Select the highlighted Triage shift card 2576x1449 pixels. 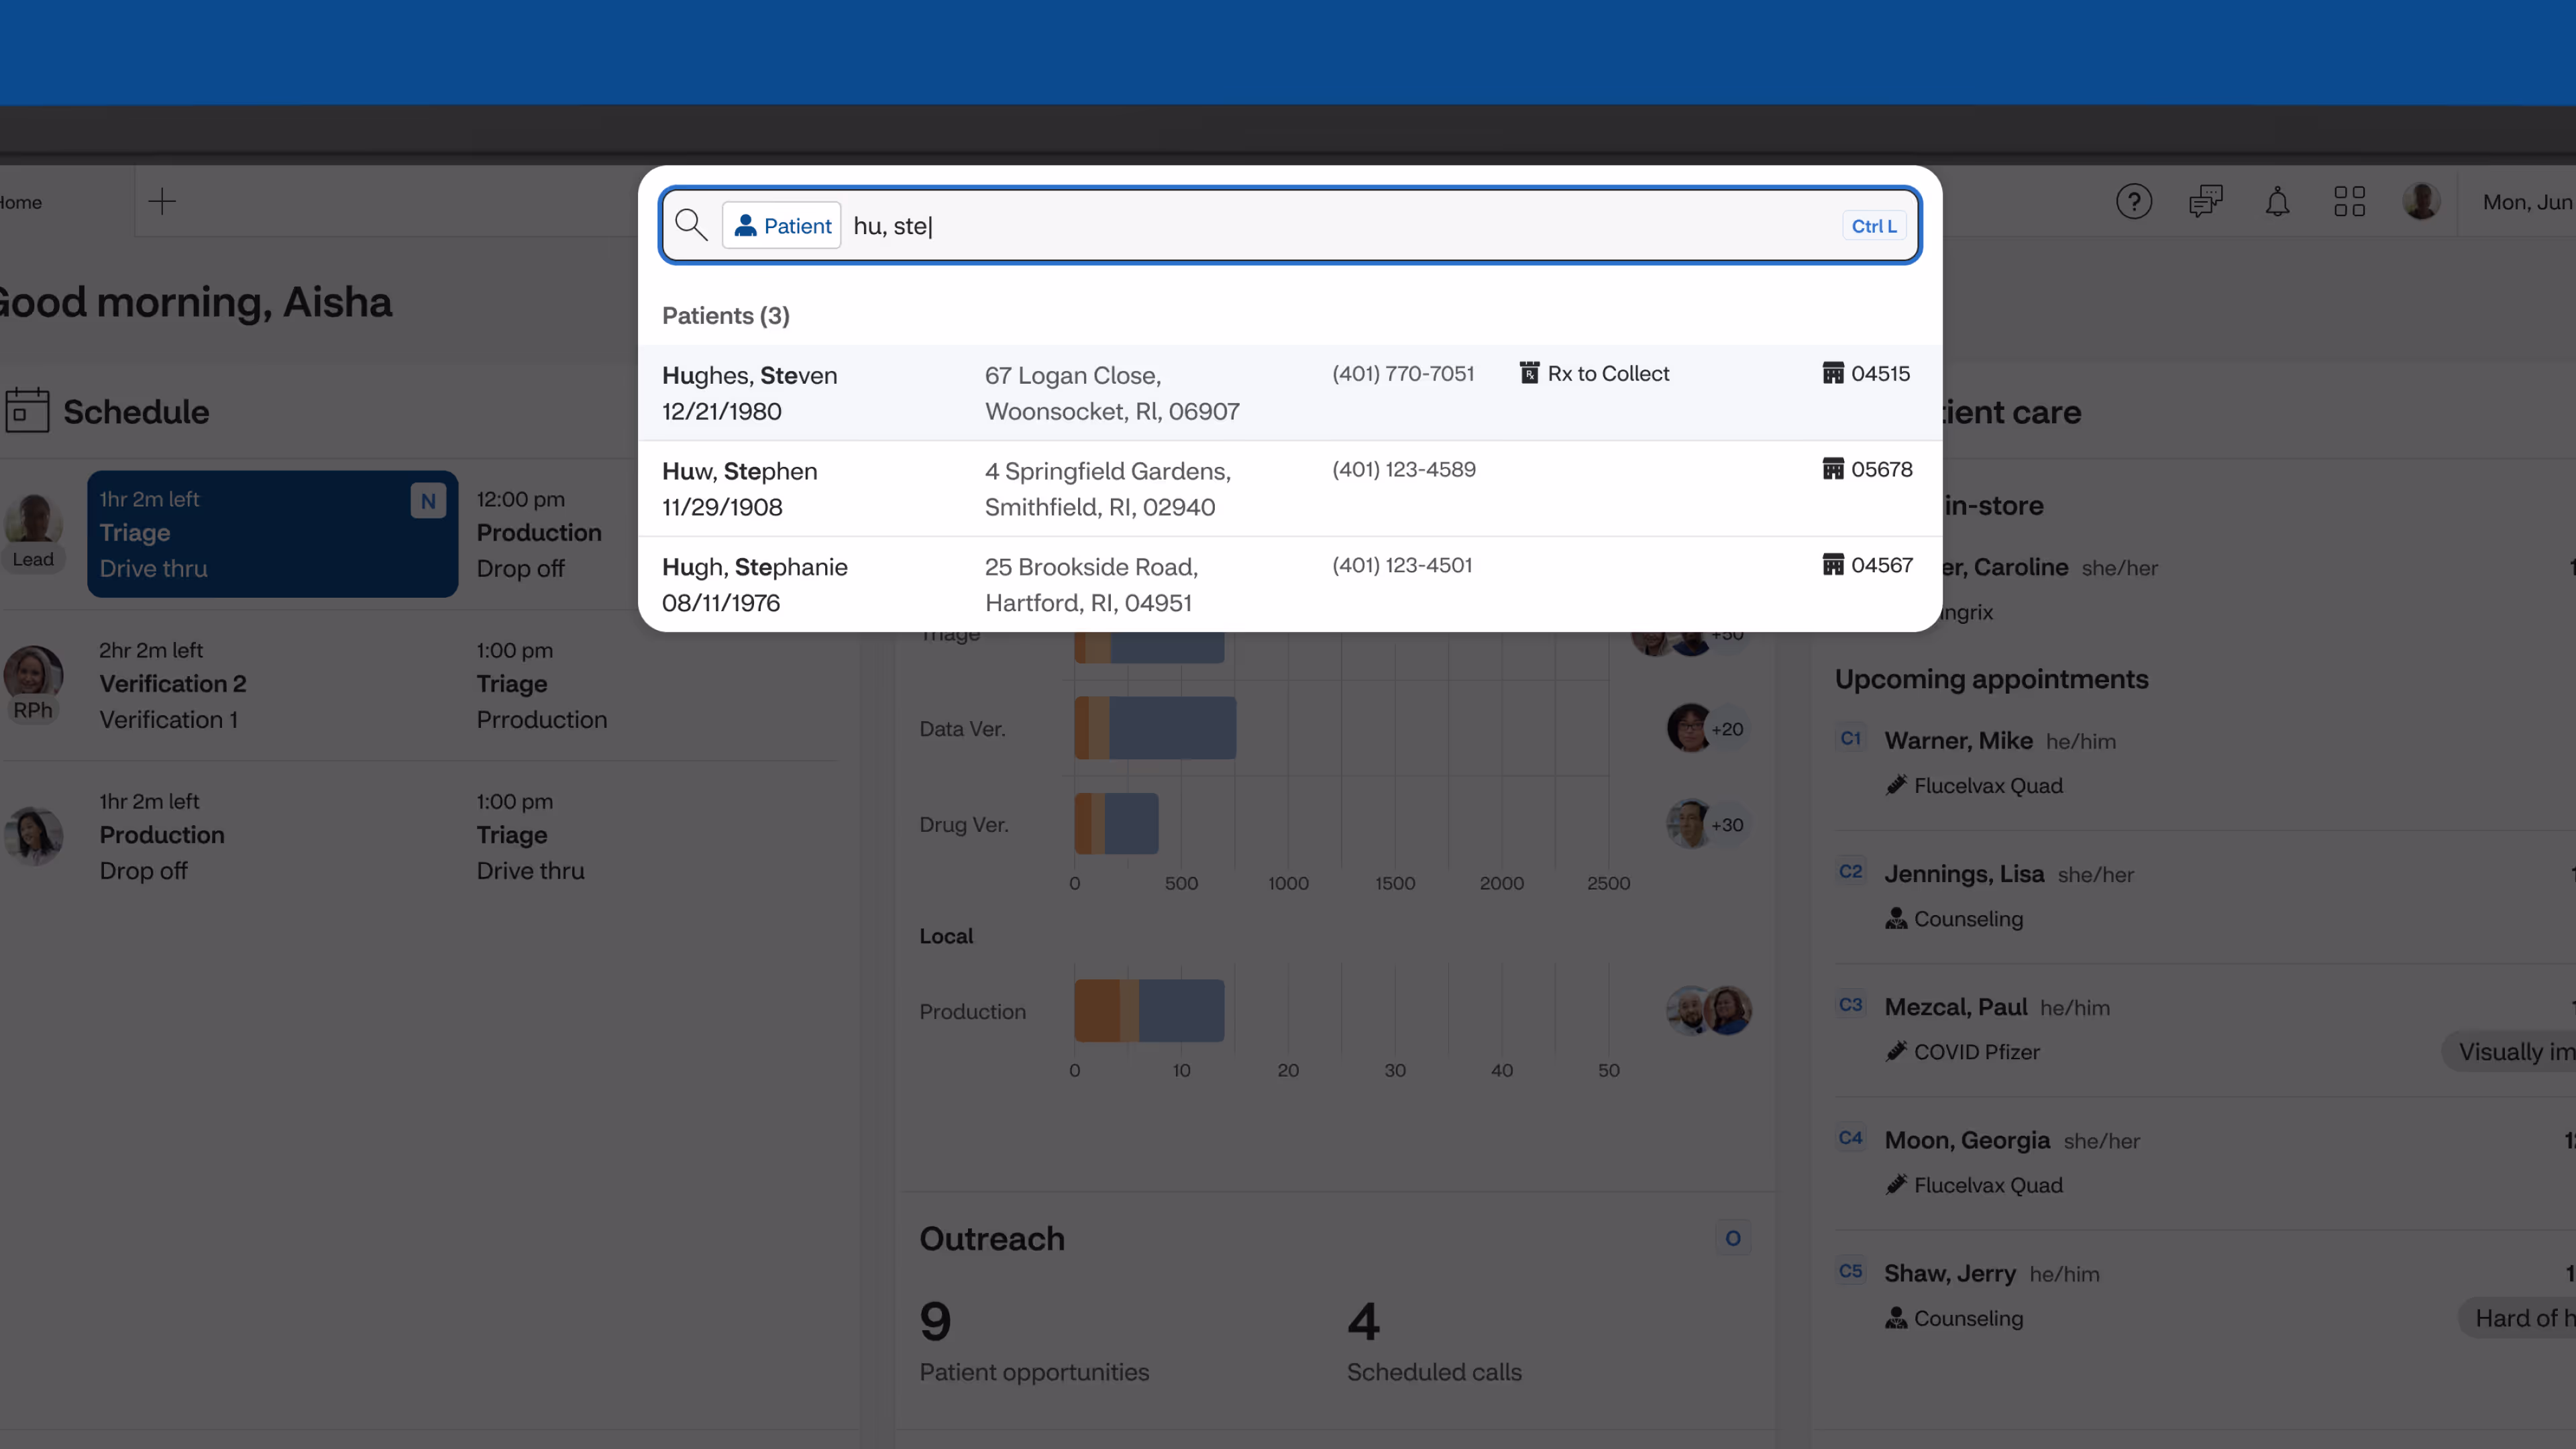coord(272,534)
